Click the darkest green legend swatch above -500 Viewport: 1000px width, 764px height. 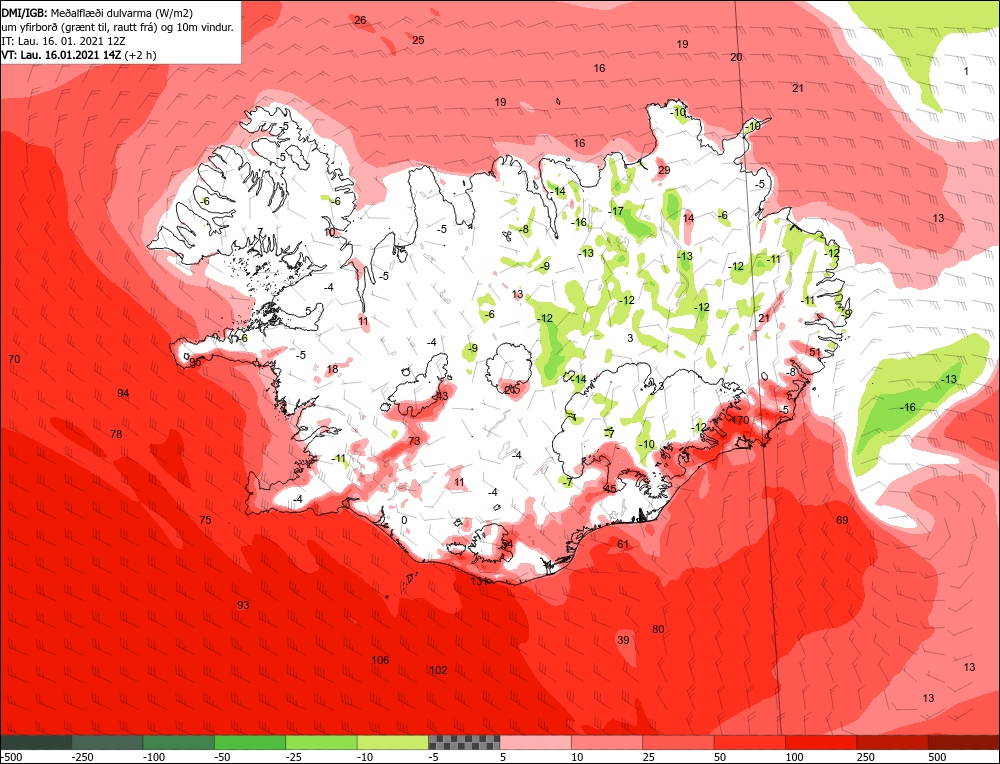(36, 742)
